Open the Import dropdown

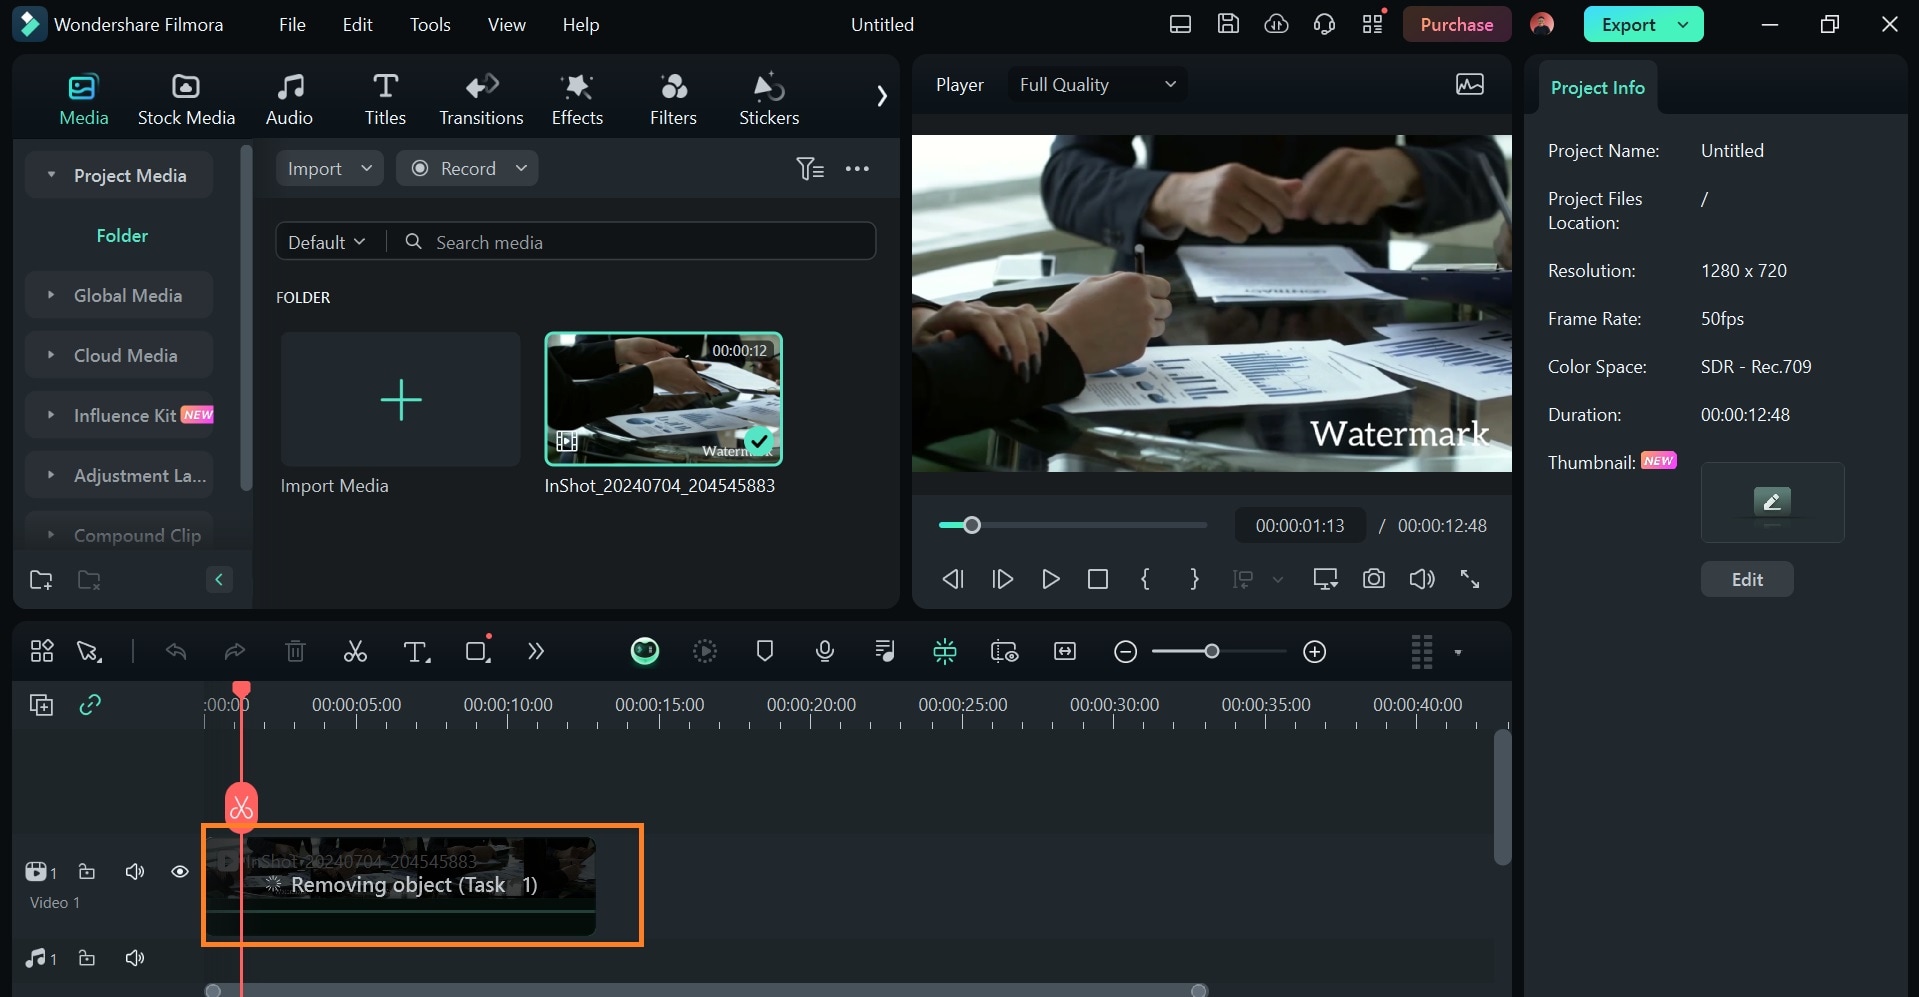pyautogui.click(x=329, y=169)
